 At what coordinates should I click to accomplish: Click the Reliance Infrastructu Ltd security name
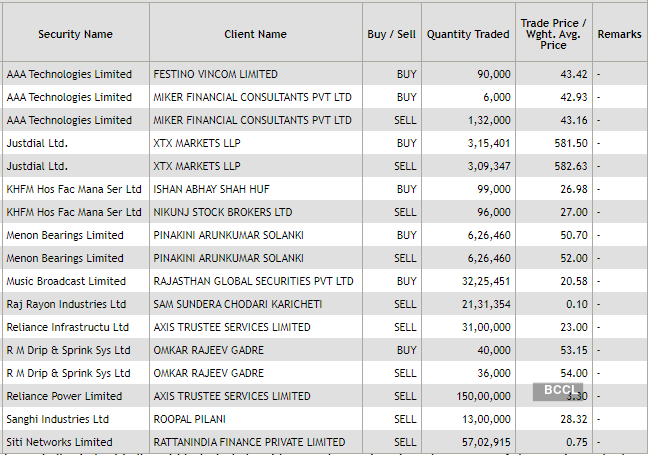68,327
